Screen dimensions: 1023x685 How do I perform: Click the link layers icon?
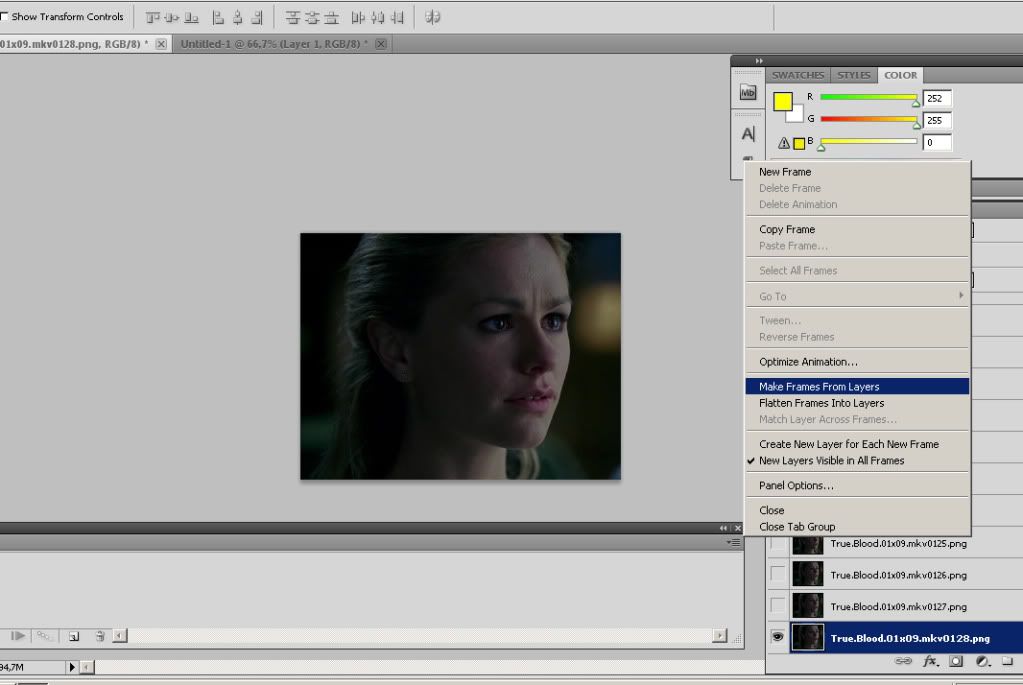(903, 661)
